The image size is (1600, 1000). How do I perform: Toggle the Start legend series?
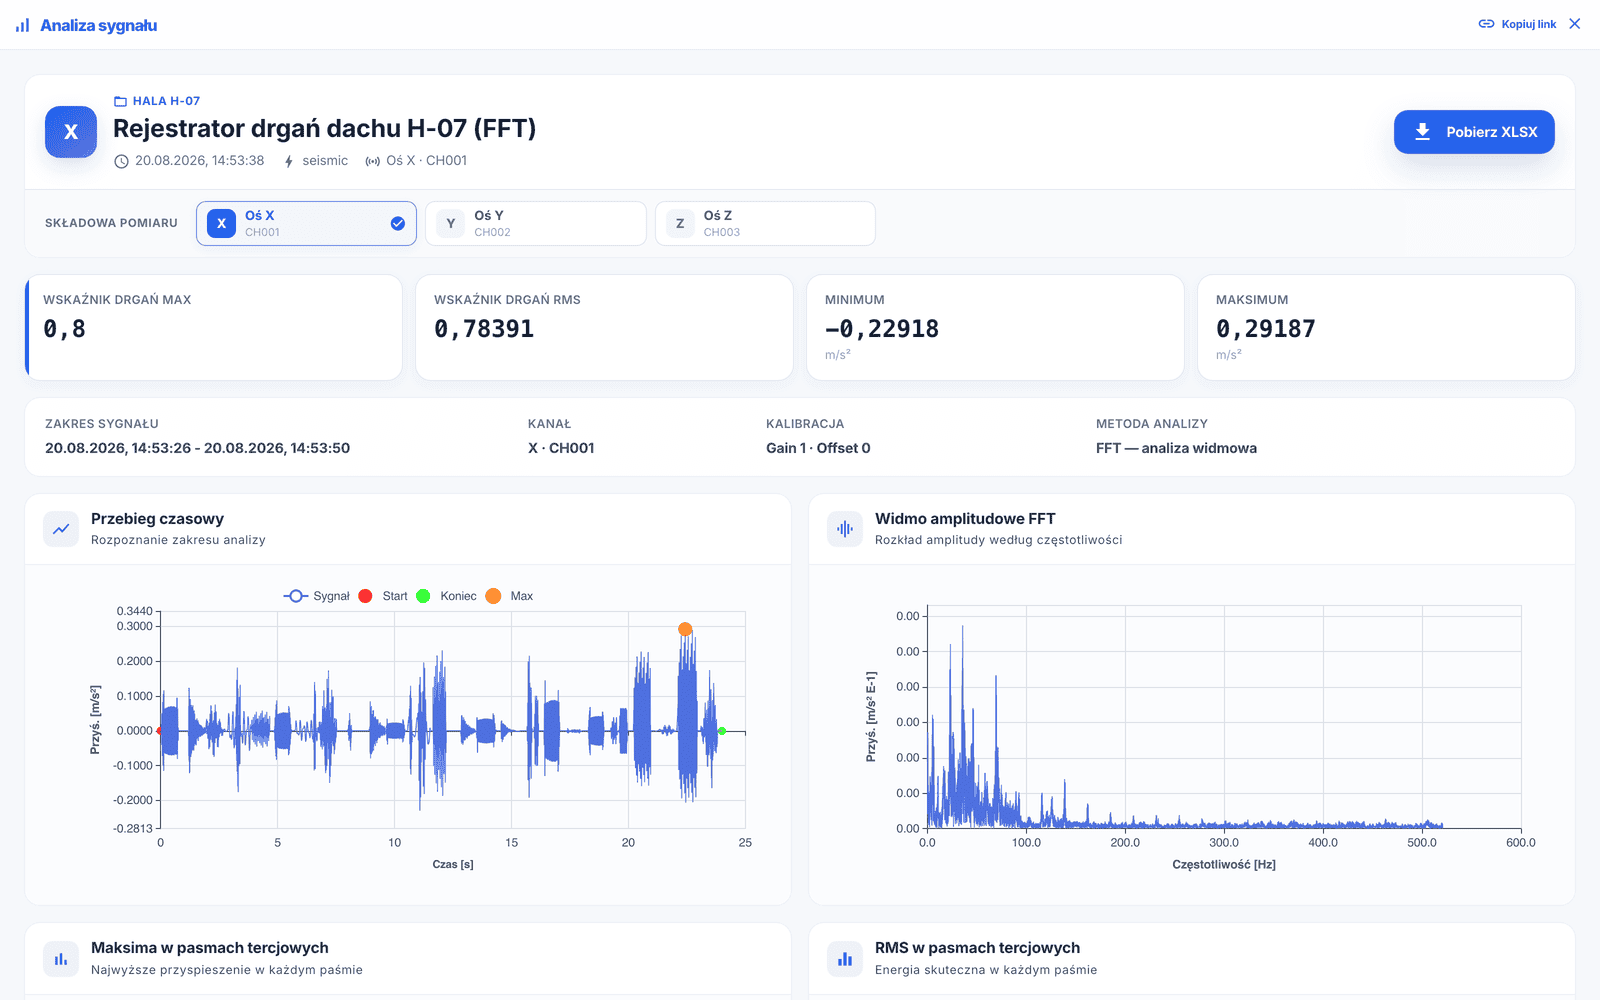pyautogui.click(x=383, y=596)
